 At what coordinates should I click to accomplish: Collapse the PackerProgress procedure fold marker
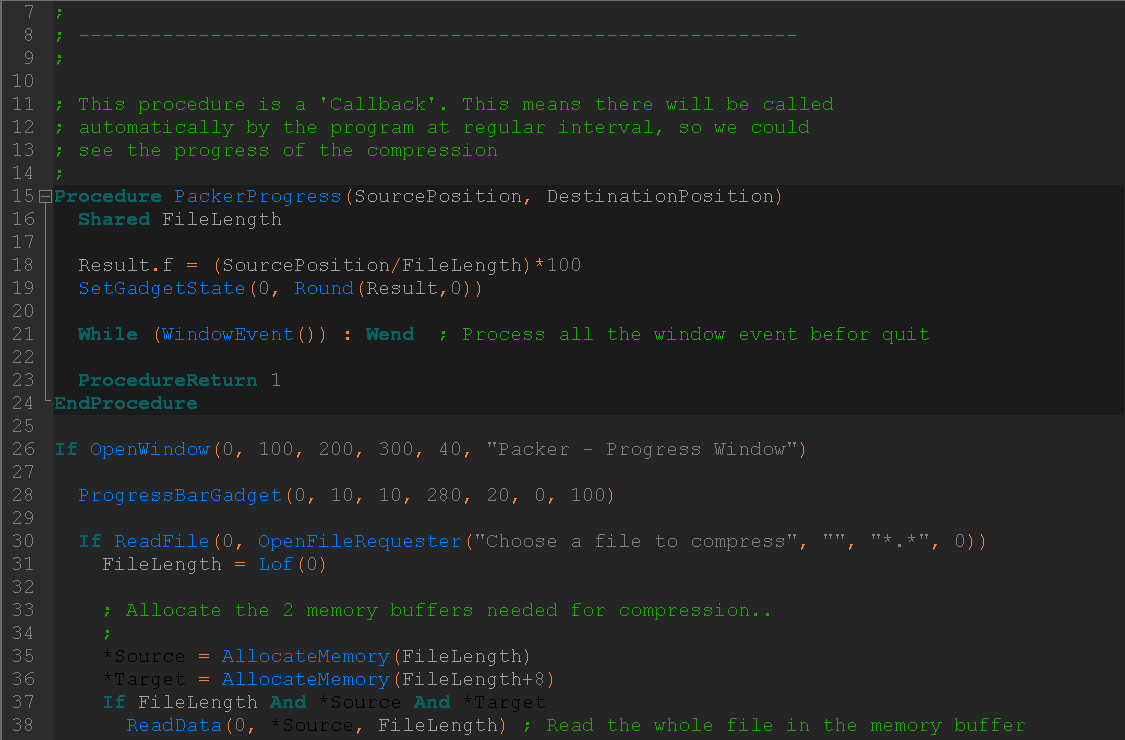coord(45,197)
